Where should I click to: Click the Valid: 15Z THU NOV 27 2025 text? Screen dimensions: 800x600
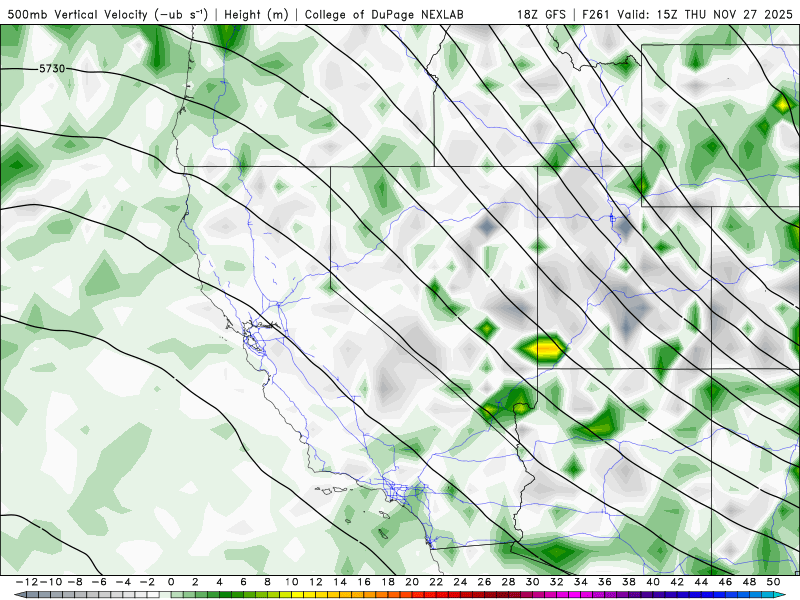[705, 14]
